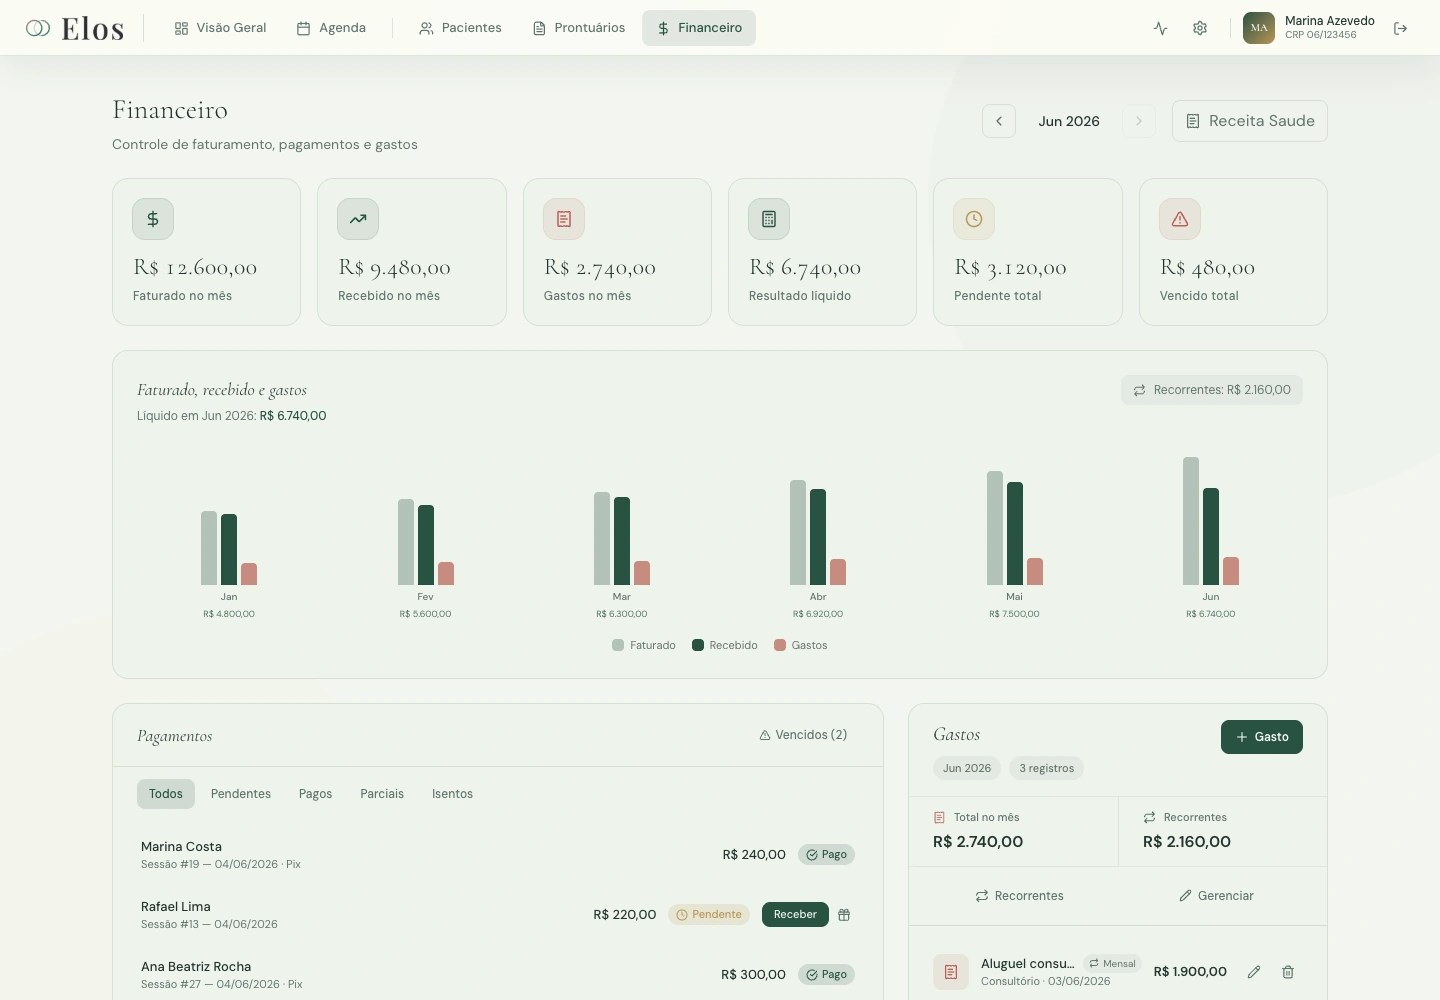Filter payments by Pendentes tab
The height and width of the screenshot is (1000, 1440).
pos(241,794)
